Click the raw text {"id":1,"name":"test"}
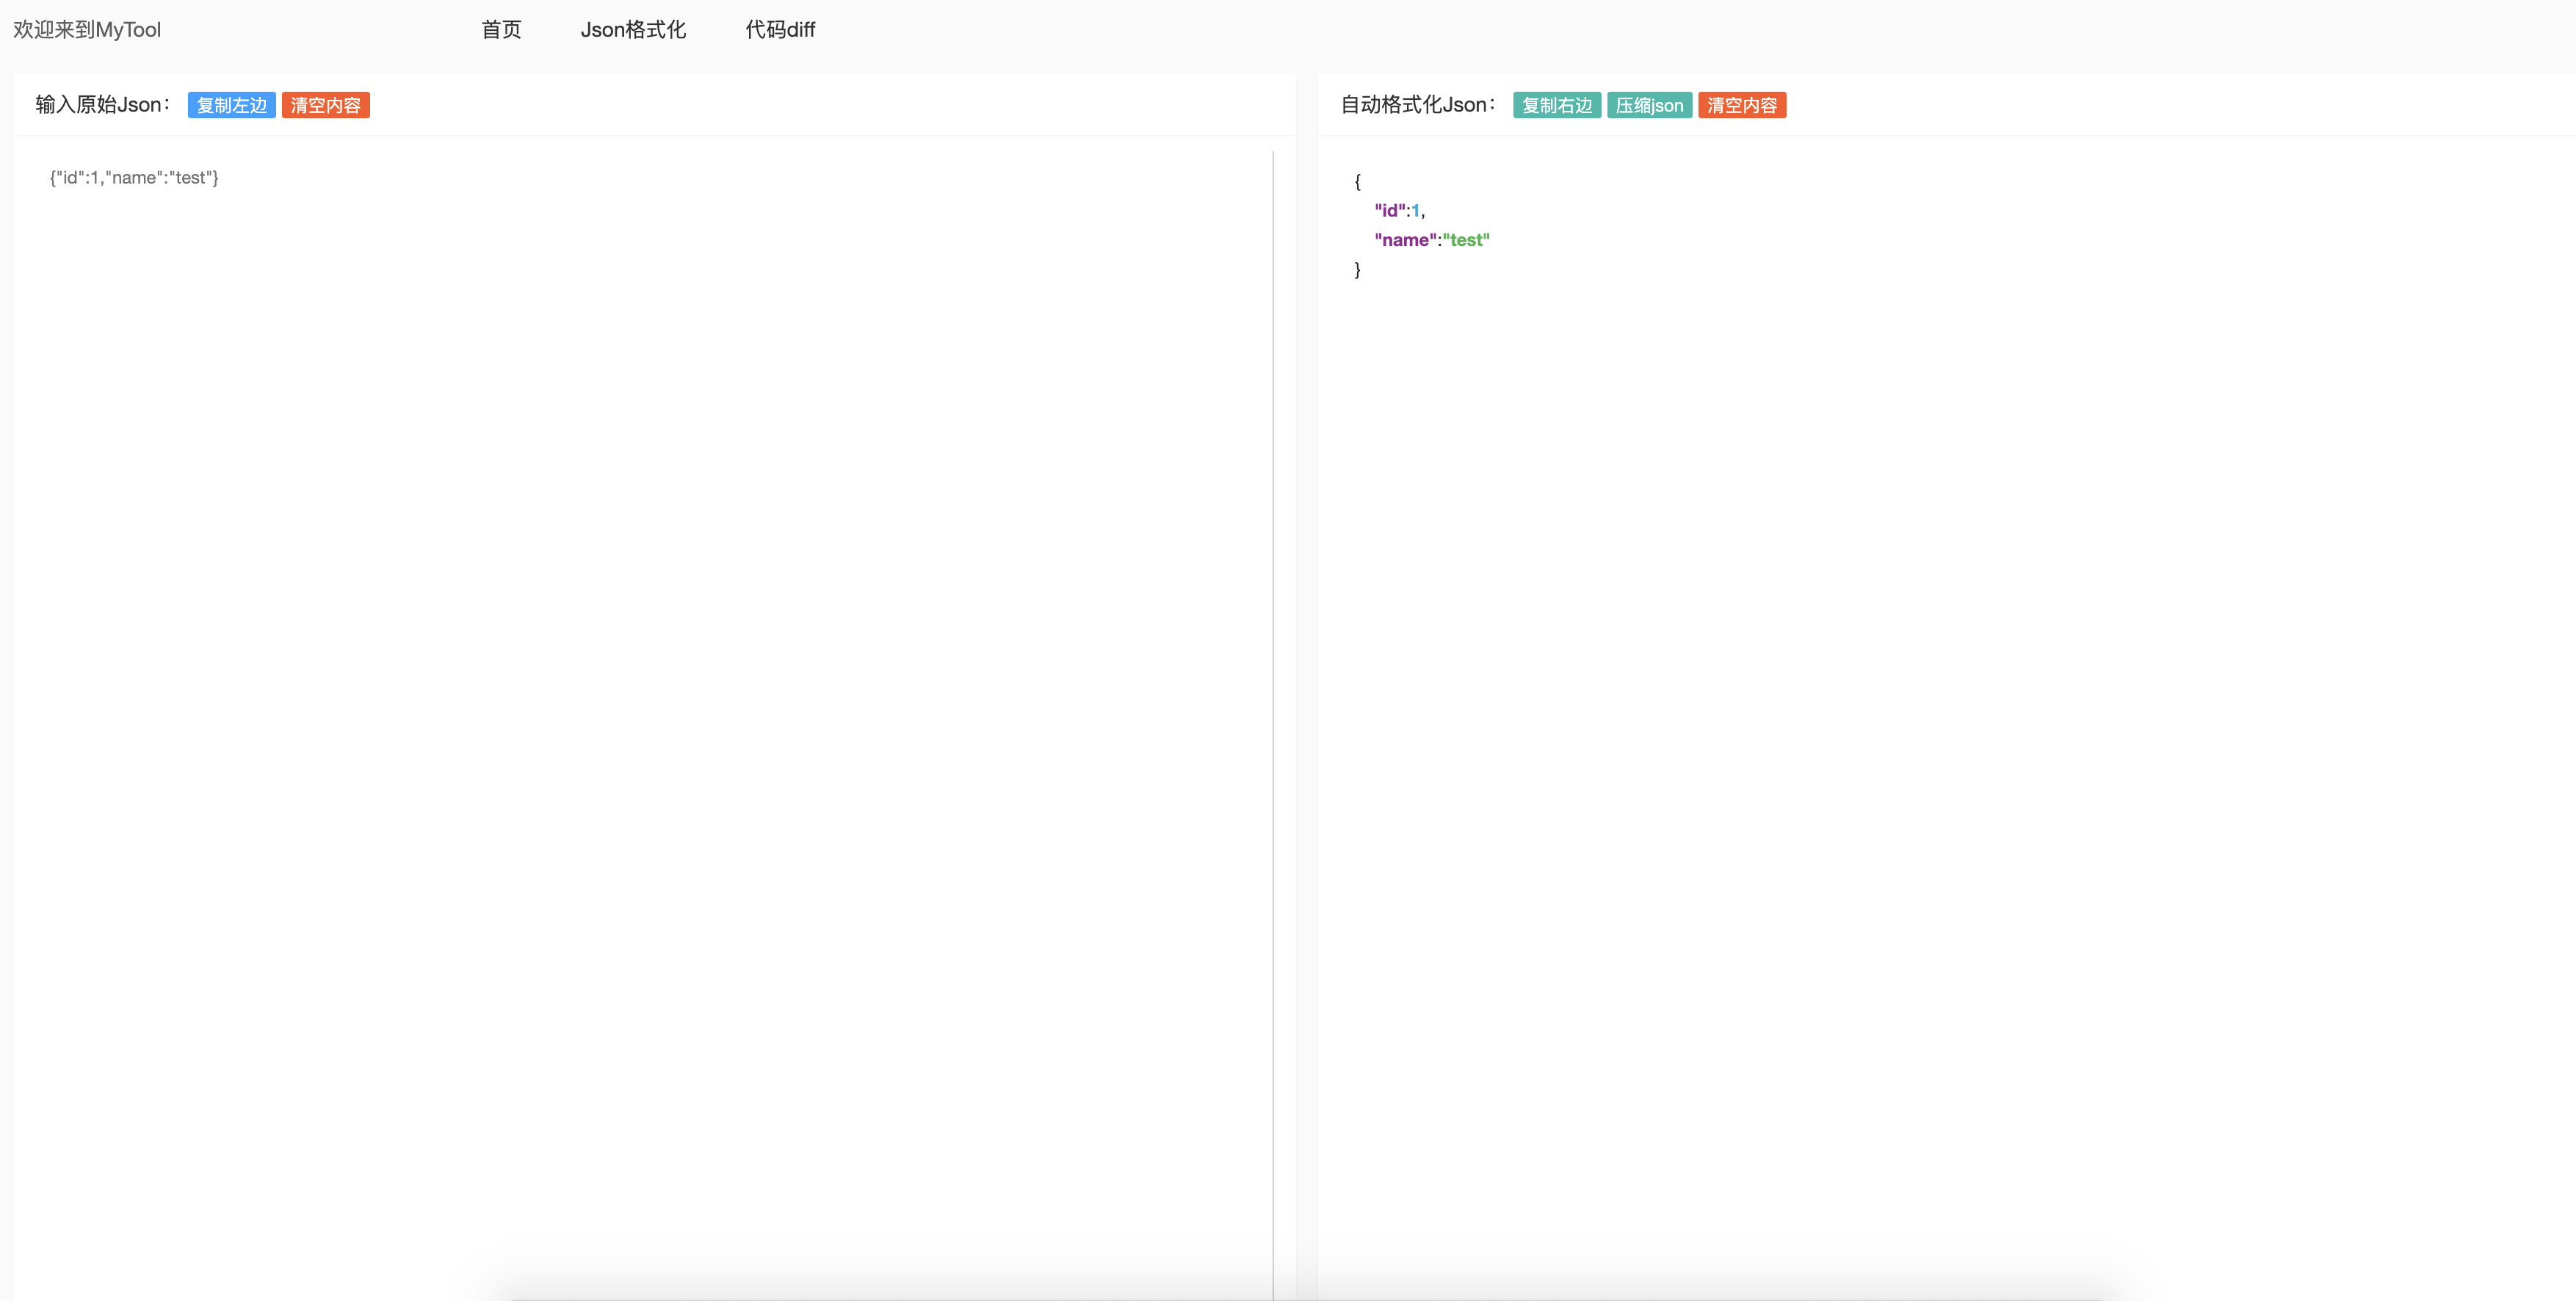This screenshot has width=2576, height=1301. pos(134,178)
